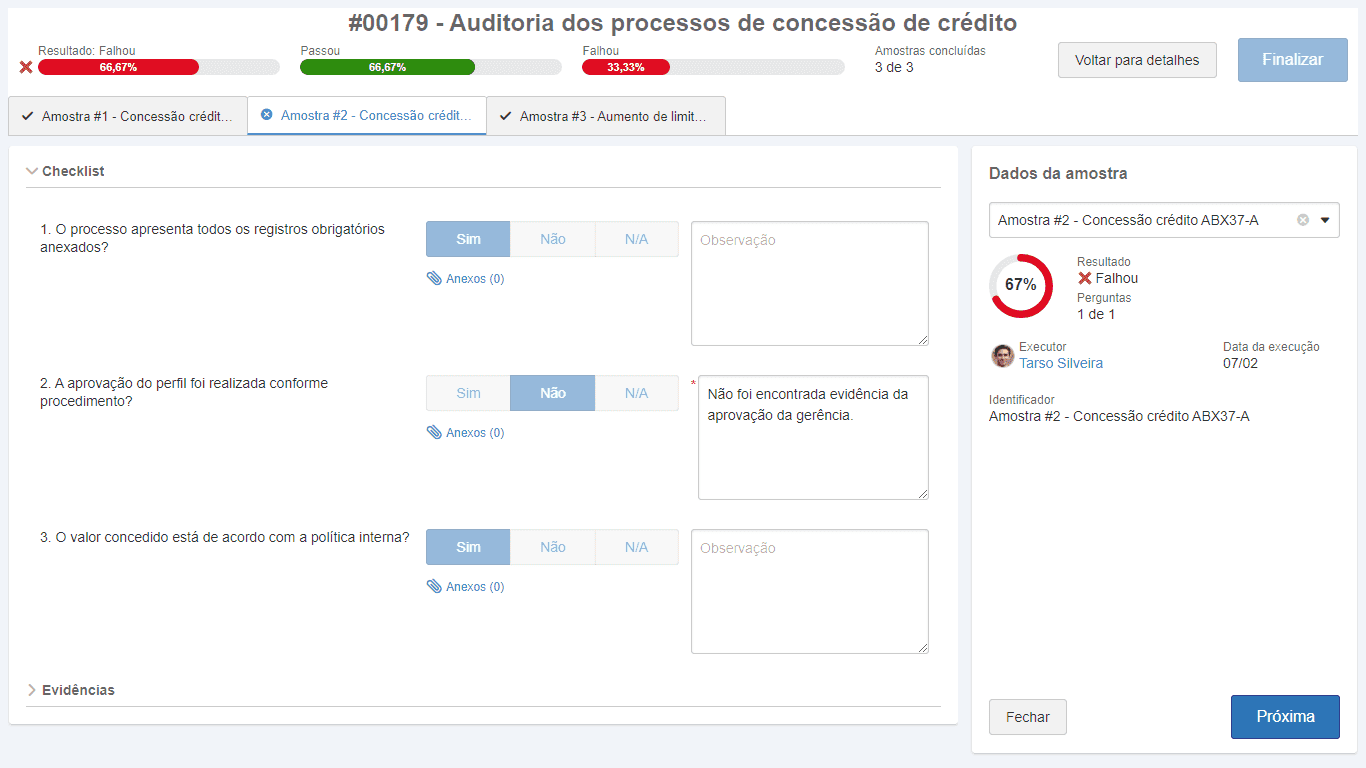Click the paperclip icon under question 3
The height and width of the screenshot is (768, 1366).
click(x=434, y=587)
